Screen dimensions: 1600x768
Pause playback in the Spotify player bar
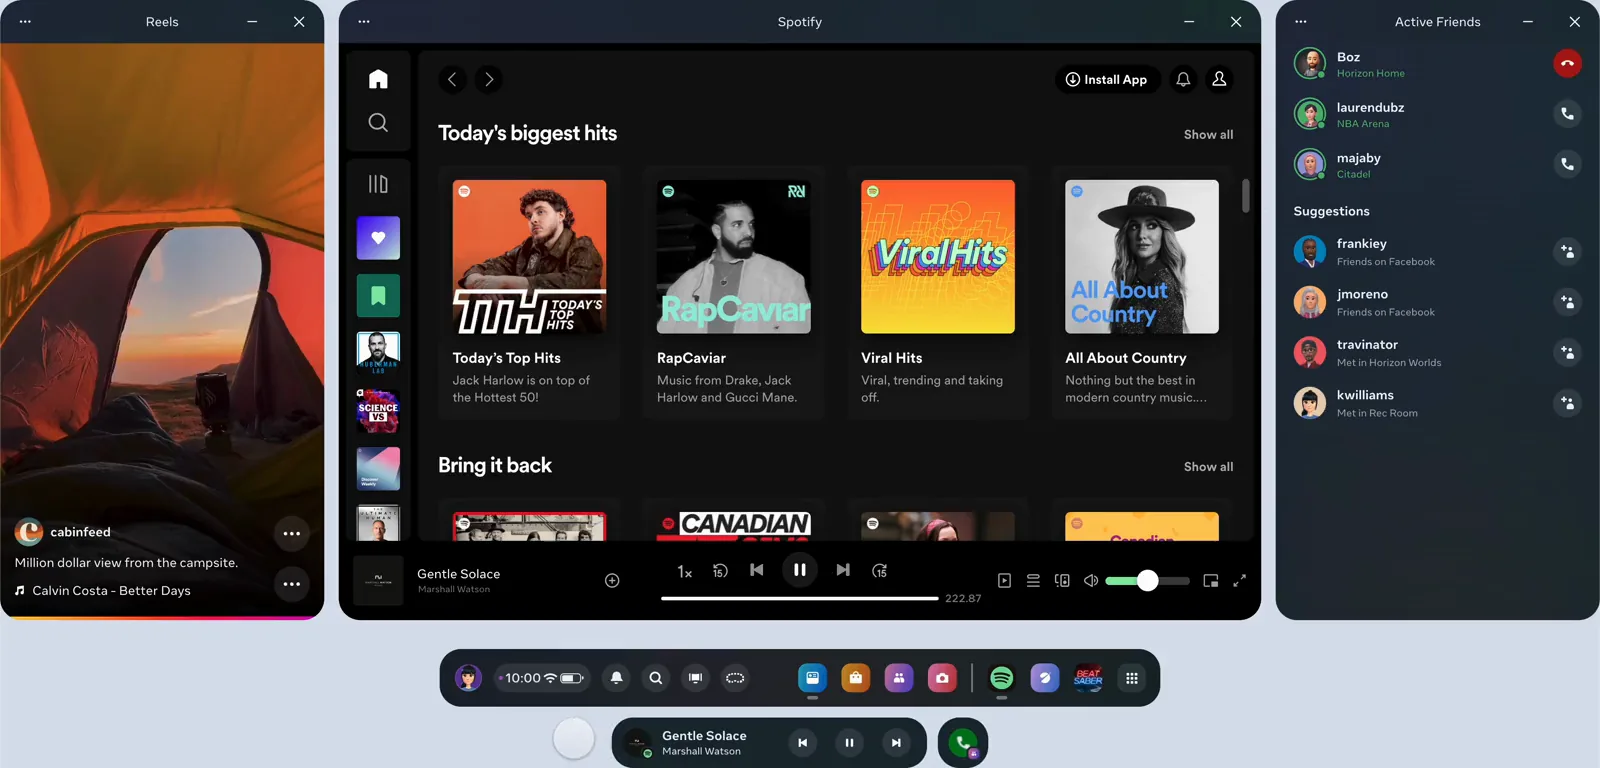click(799, 569)
